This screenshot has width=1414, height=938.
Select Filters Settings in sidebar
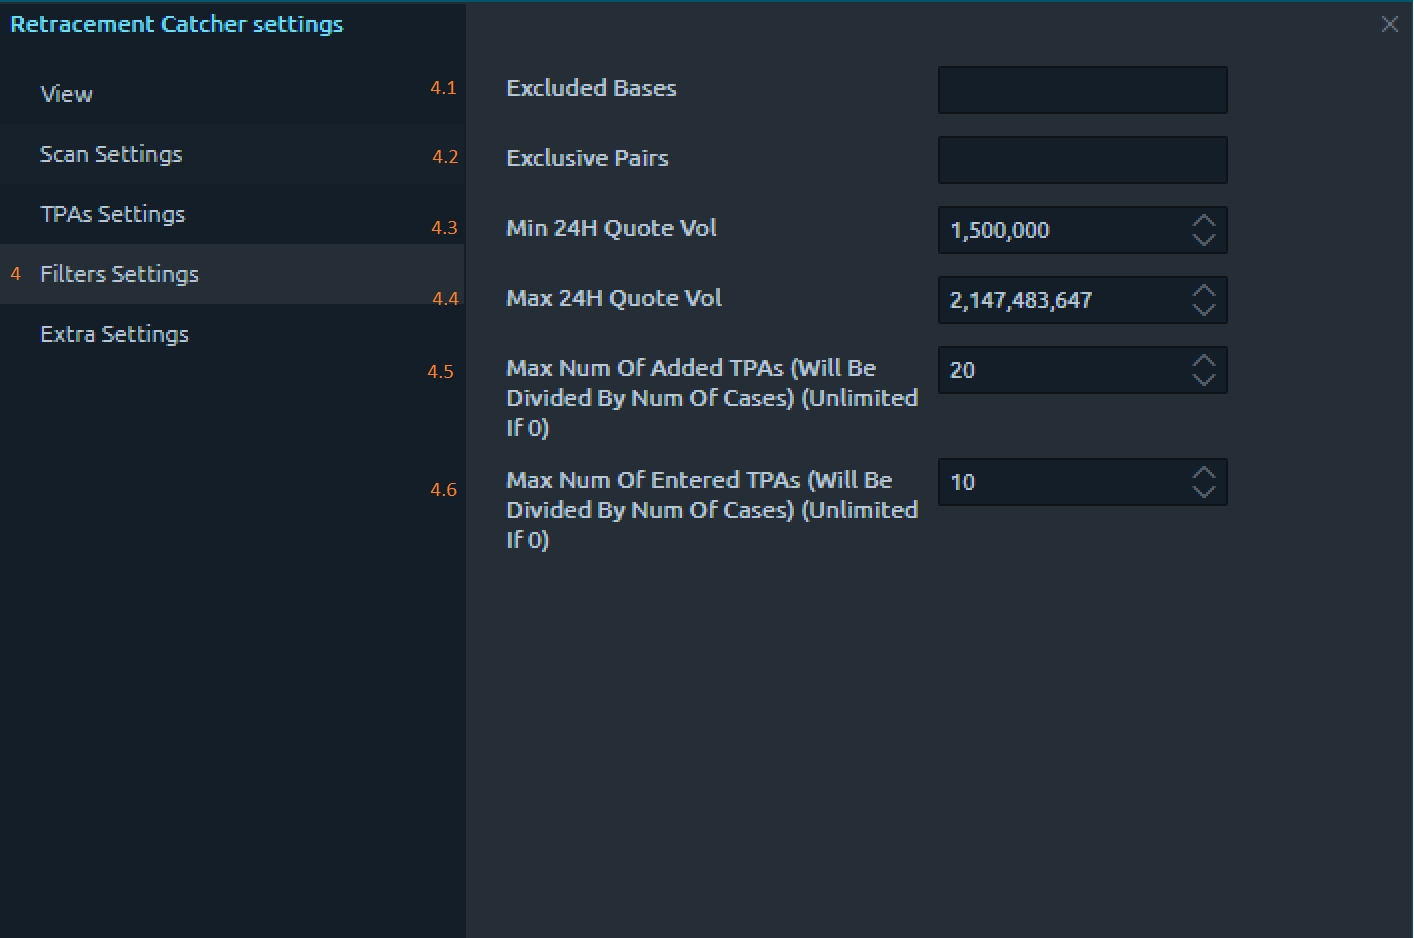click(119, 274)
